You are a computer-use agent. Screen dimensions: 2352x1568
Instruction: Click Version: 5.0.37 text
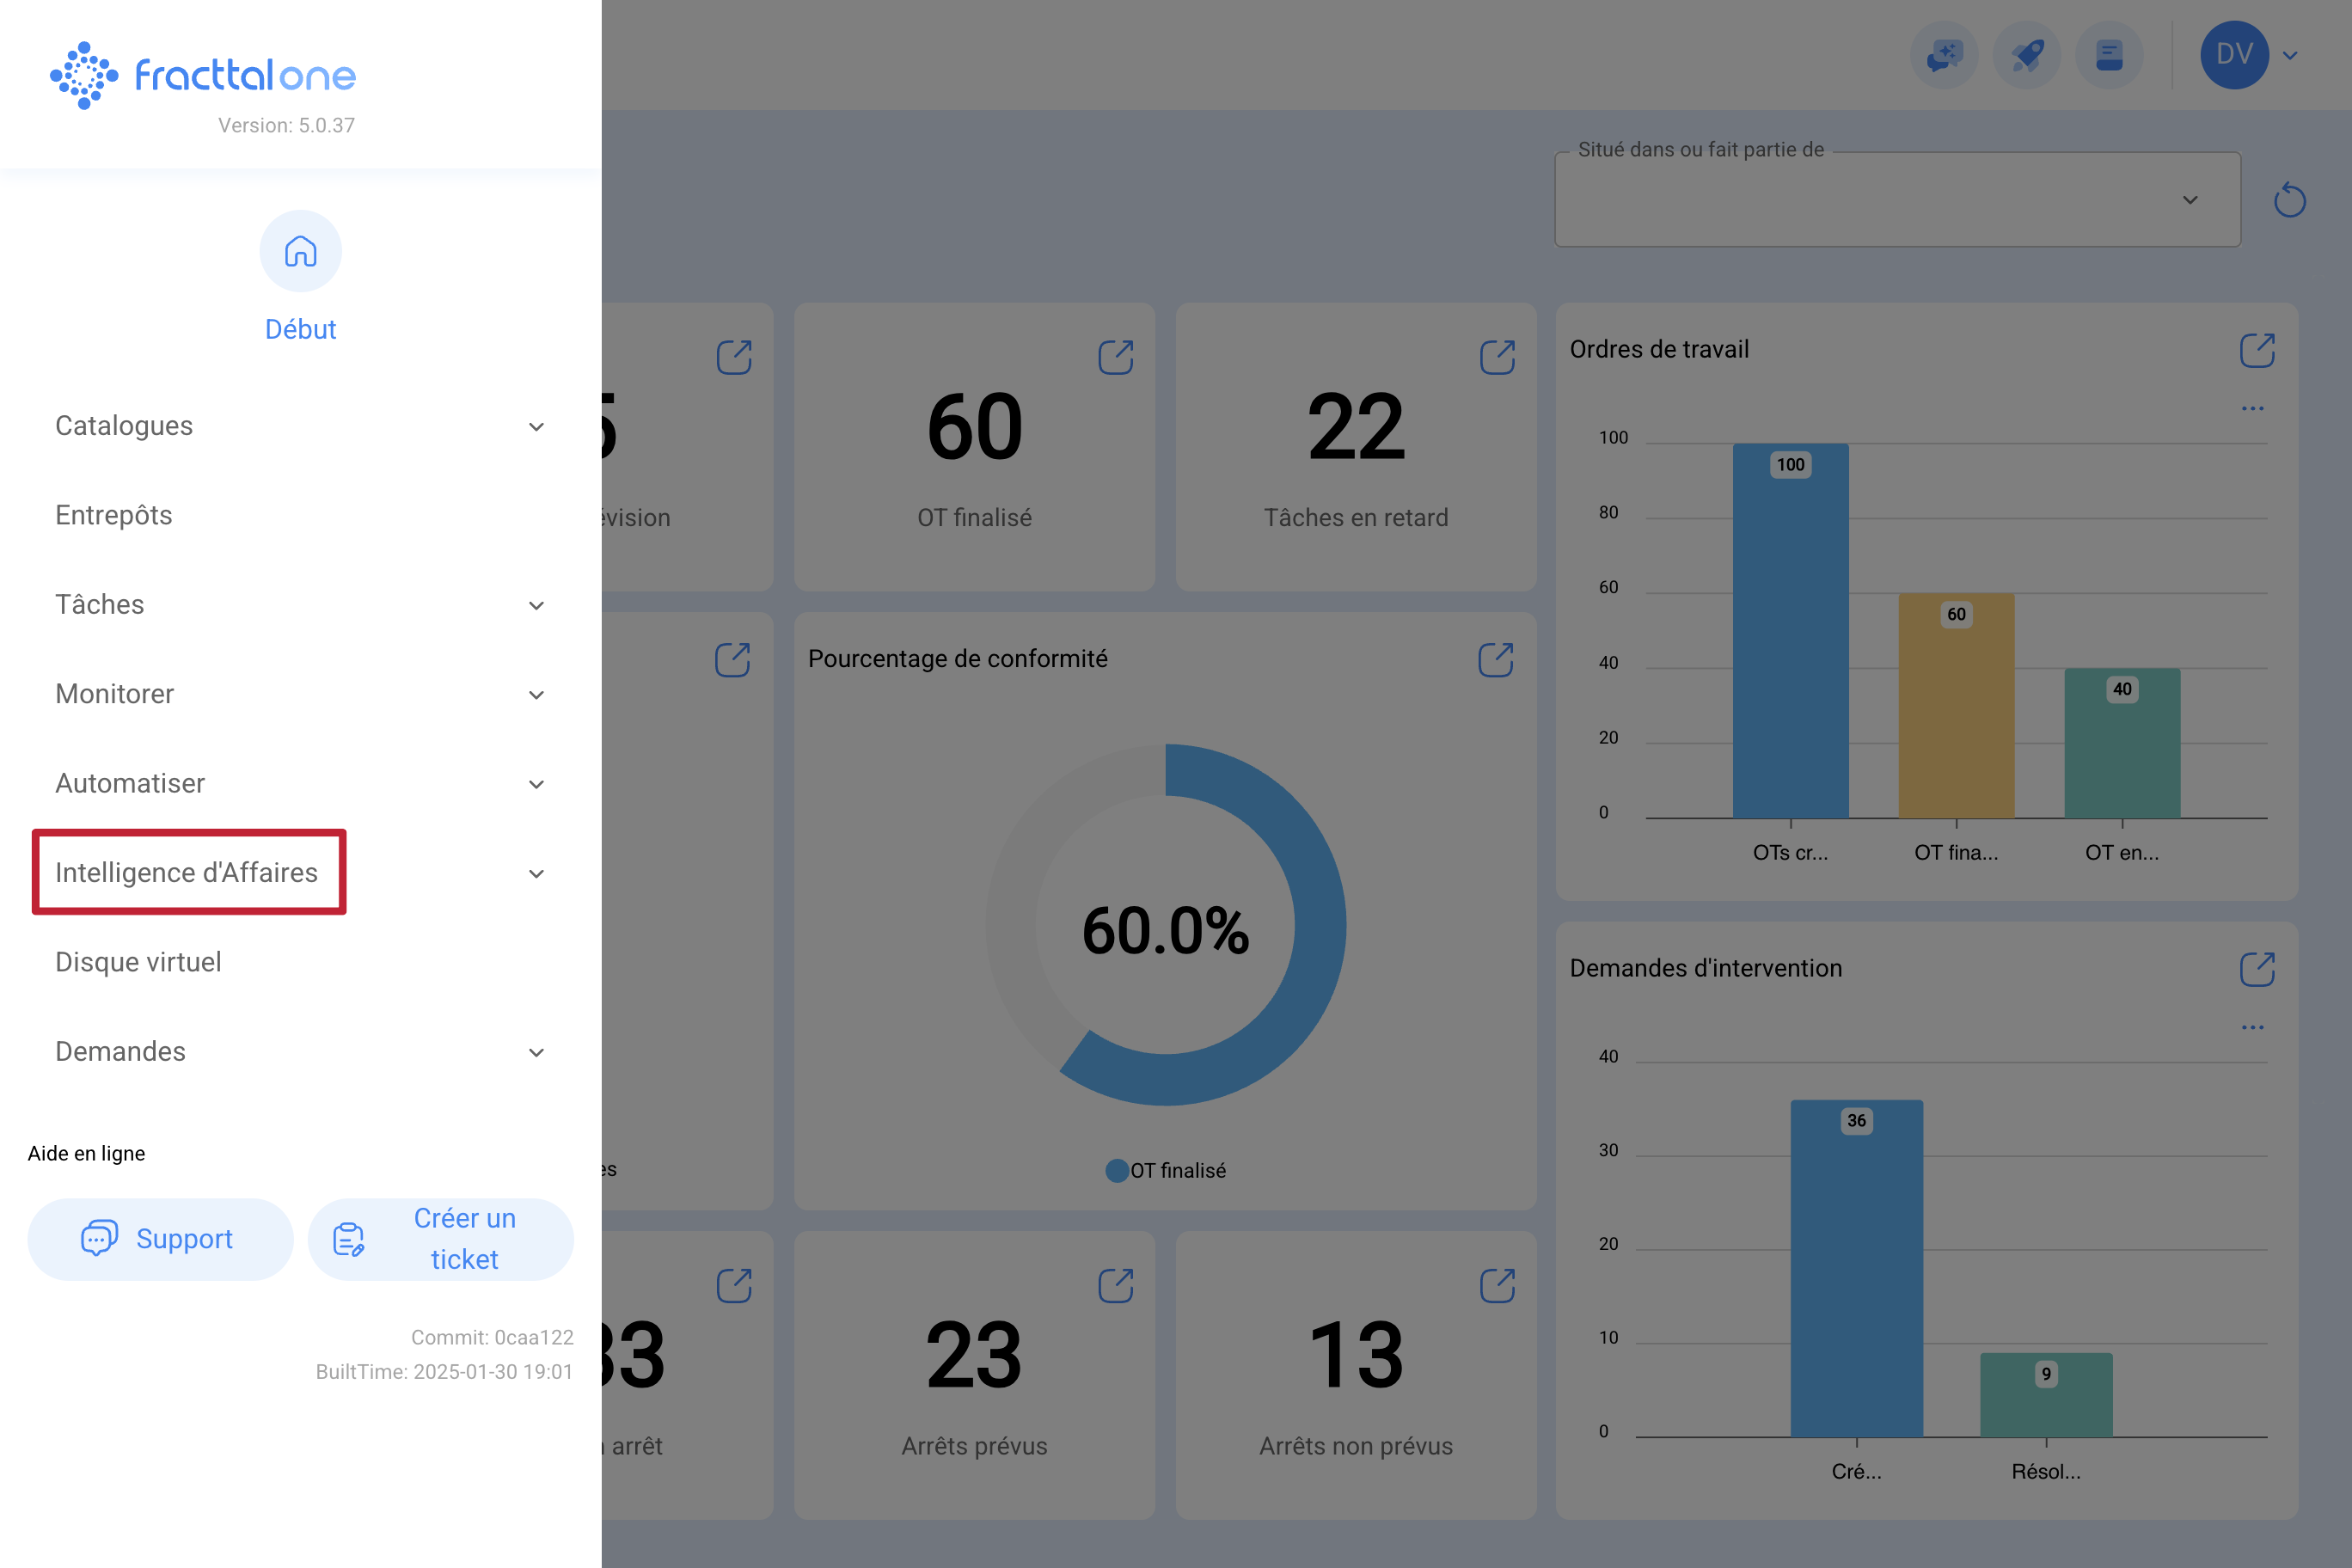[286, 125]
